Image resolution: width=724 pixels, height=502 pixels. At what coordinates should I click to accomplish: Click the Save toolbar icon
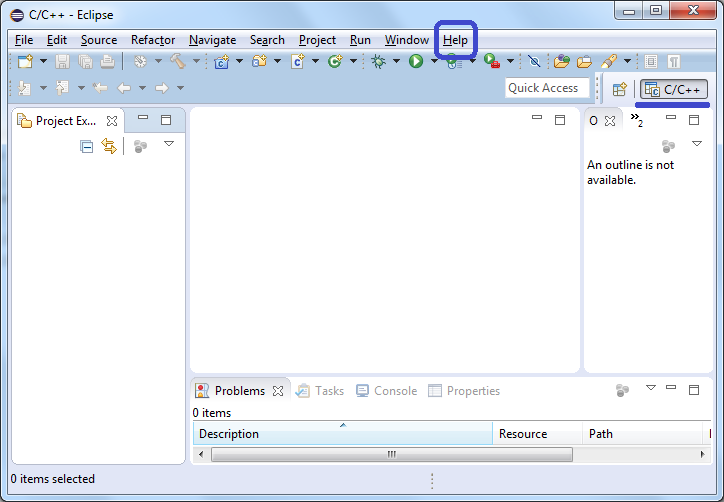[62, 61]
